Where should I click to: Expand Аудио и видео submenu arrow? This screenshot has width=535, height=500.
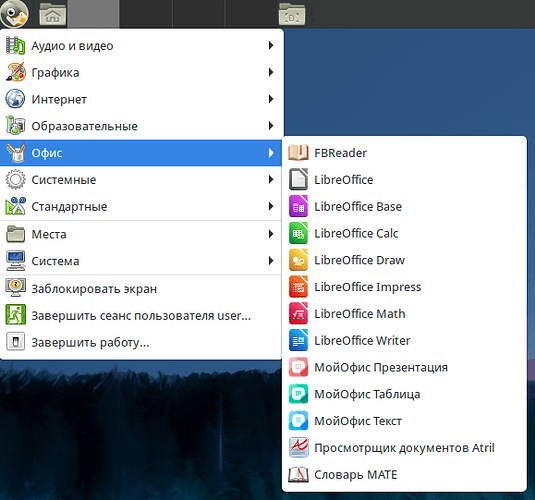pyautogui.click(x=271, y=45)
